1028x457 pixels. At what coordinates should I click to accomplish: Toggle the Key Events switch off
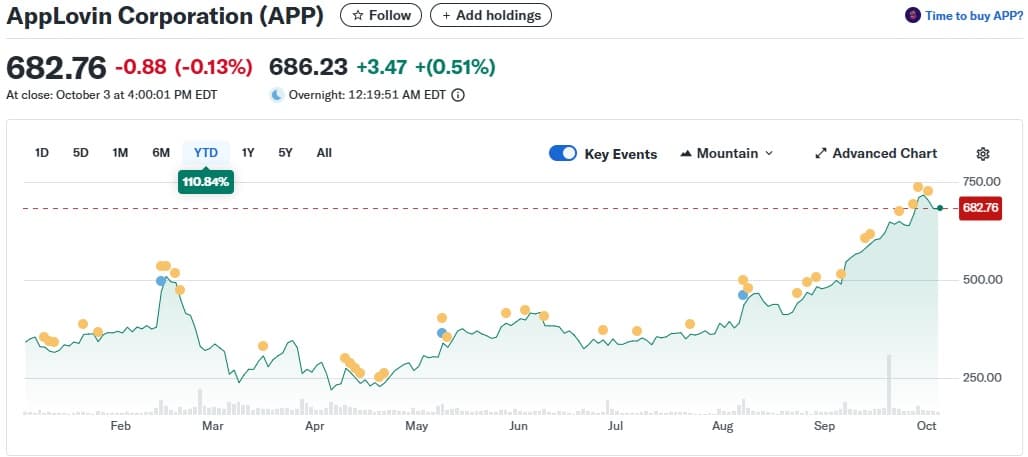coord(563,153)
